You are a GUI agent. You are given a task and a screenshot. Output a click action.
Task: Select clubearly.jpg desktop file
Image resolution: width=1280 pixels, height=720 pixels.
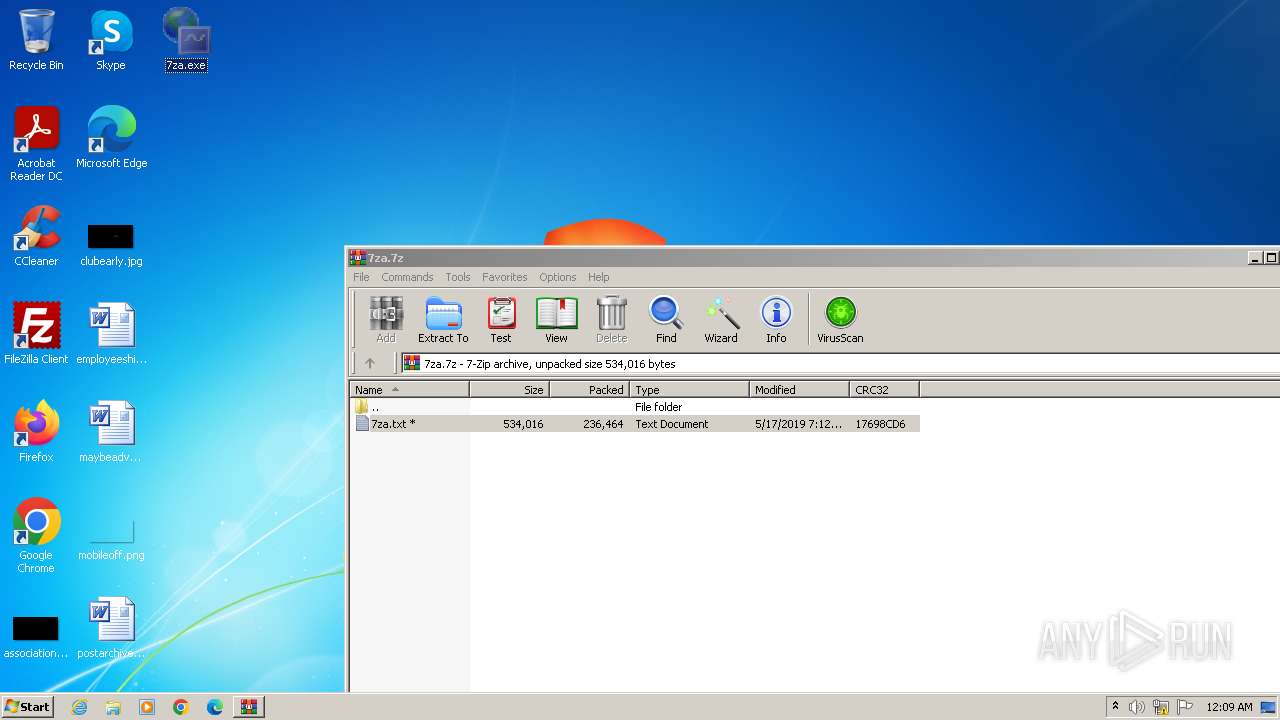click(111, 245)
